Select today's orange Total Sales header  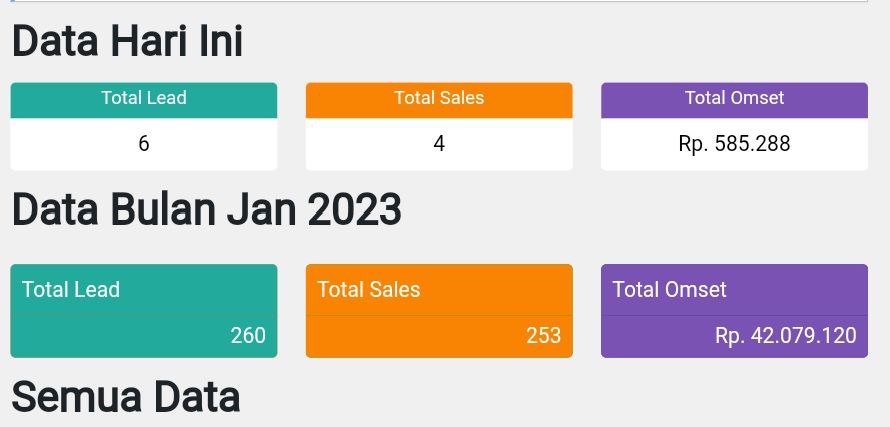pyautogui.click(x=438, y=98)
